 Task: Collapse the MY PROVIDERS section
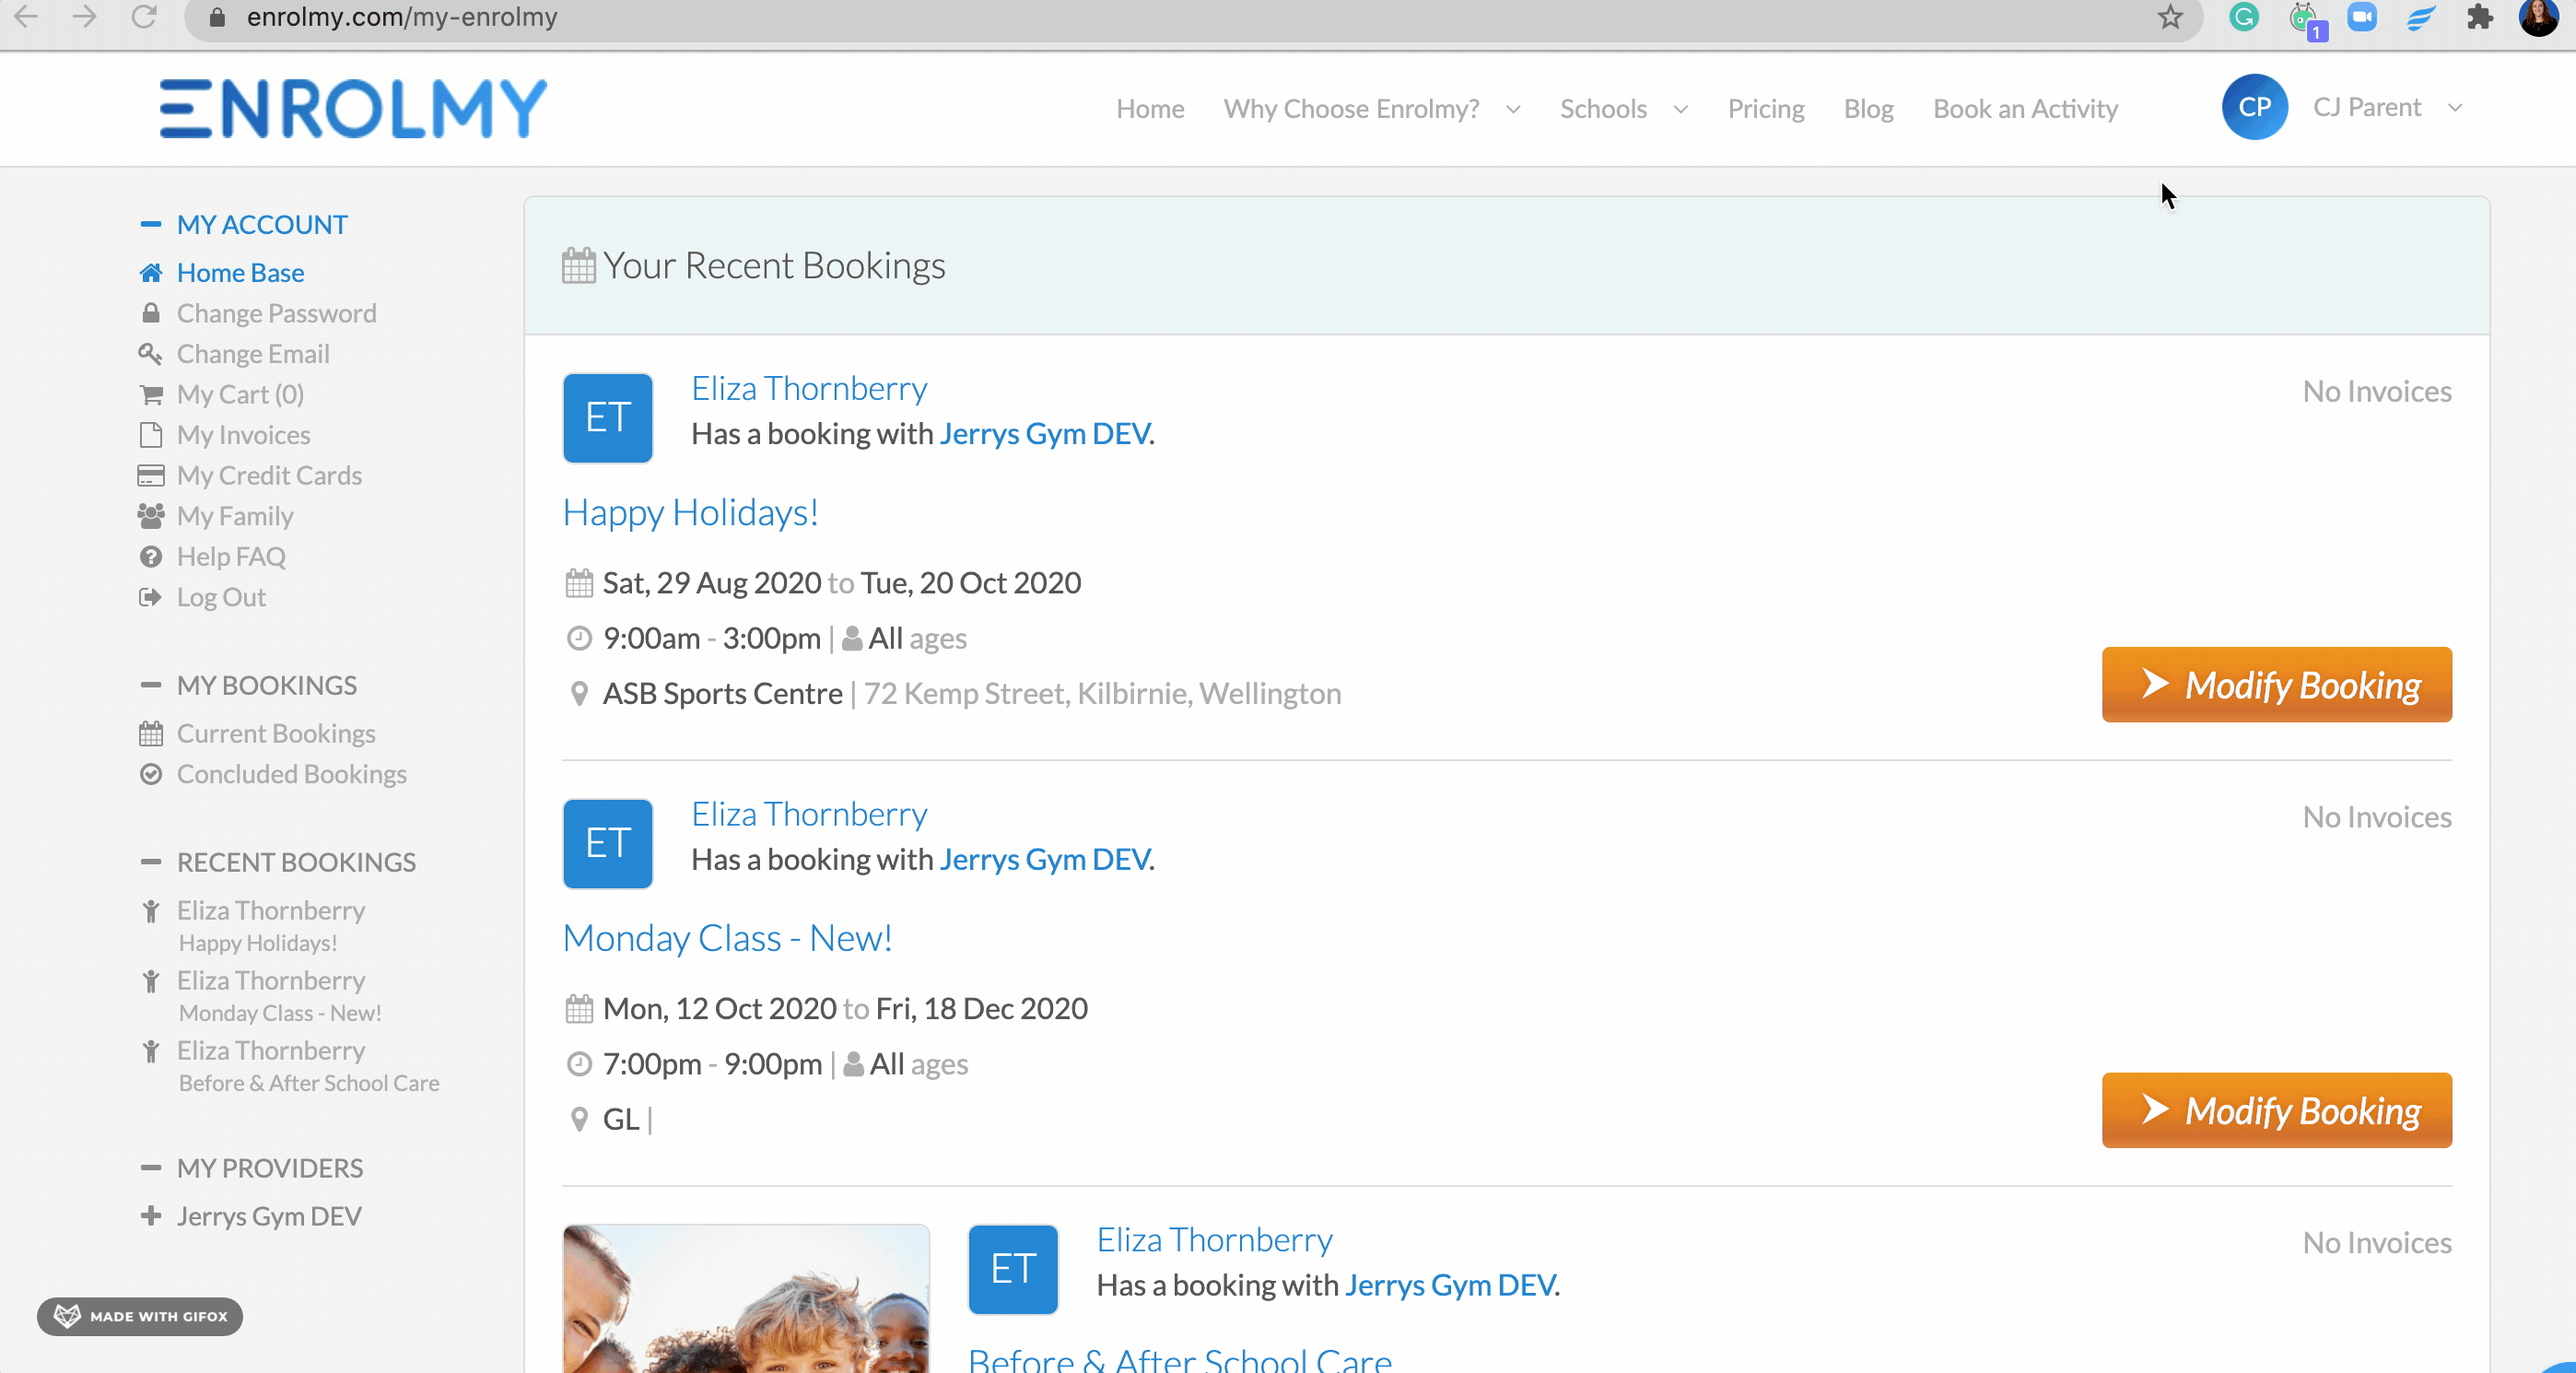point(151,1168)
